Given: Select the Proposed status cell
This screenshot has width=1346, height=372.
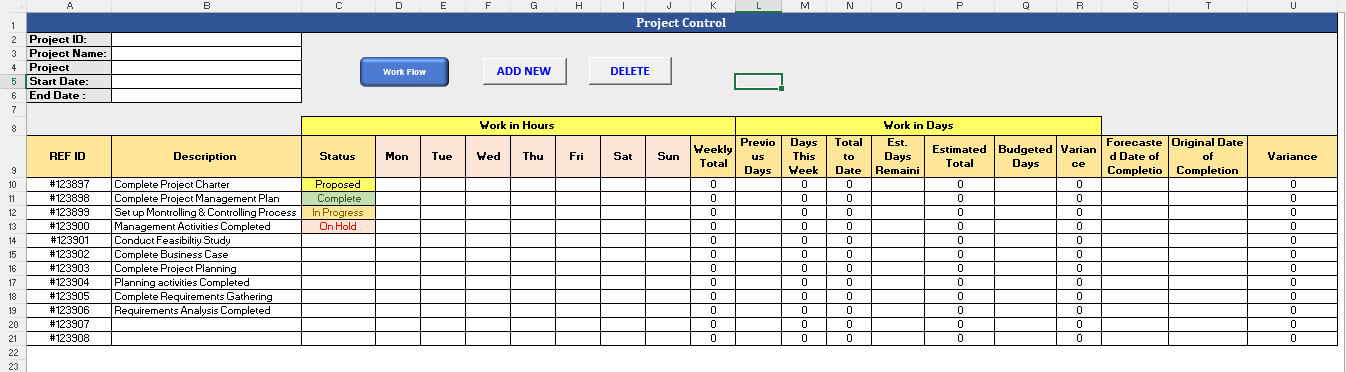Looking at the screenshot, I should (x=338, y=184).
